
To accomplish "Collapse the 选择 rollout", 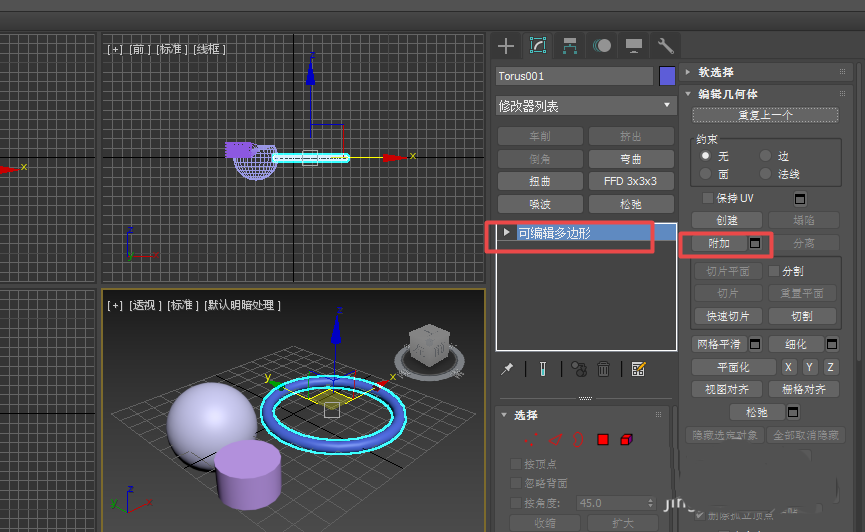I will [x=504, y=414].
